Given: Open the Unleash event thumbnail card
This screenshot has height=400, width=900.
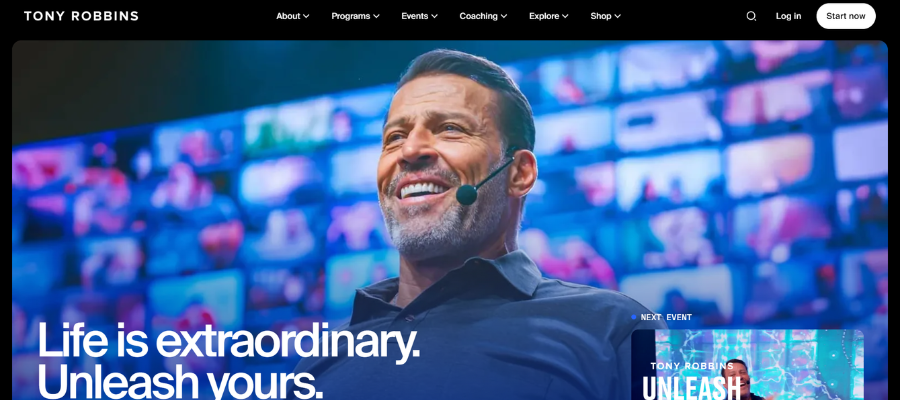Looking at the screenshot, I should point(747,364).
